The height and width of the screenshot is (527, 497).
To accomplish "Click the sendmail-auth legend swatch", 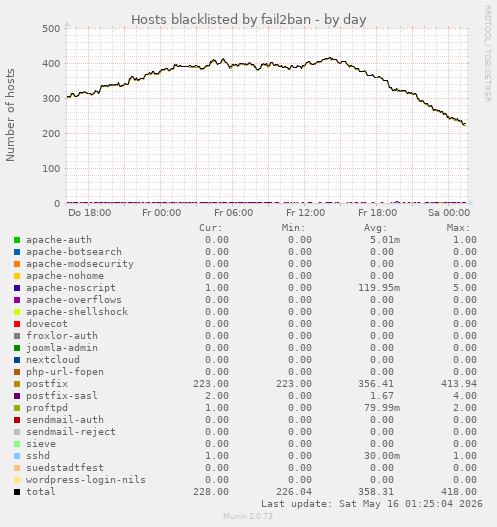I will [x=17, y=420].
